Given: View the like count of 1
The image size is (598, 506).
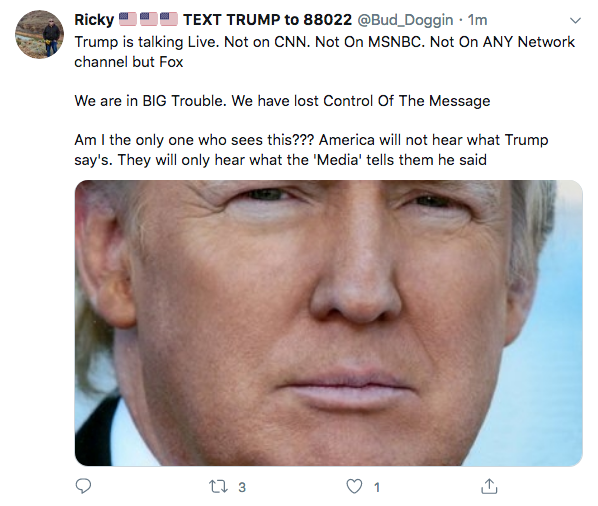Looking at the screenshot, I should pos(377,487).
